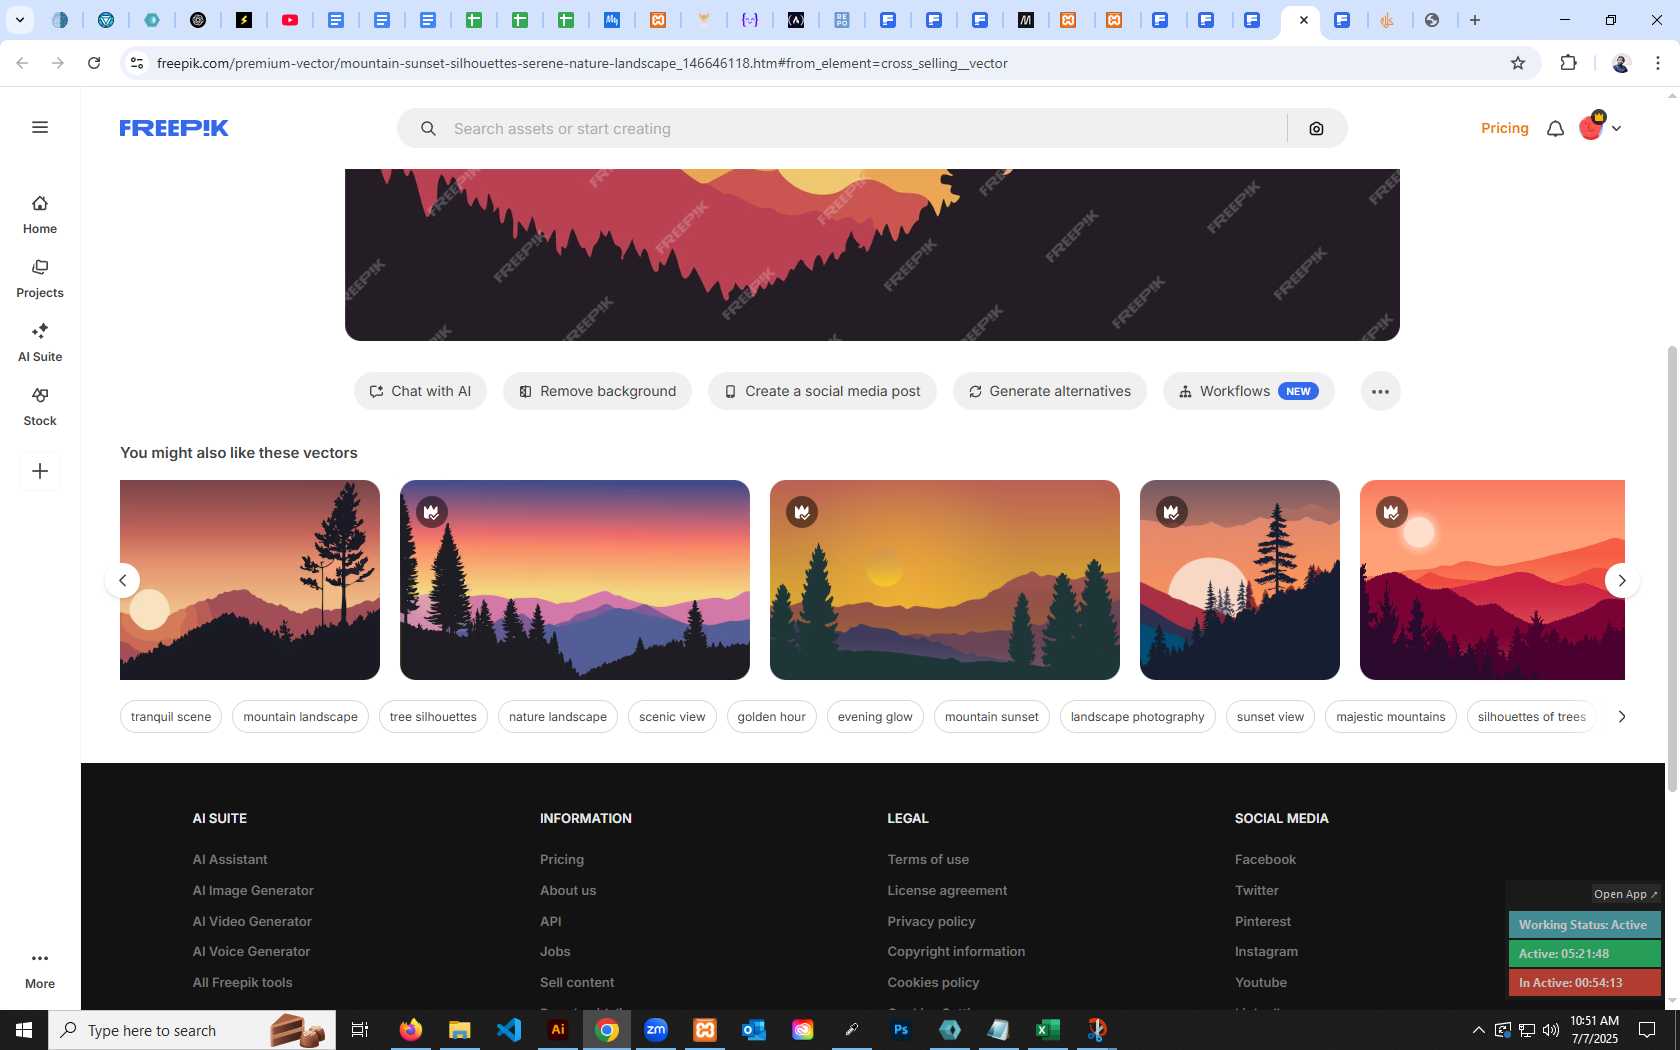Select the scenic view tag
The width and height of the screenshot is (1680, 1050).
pos(672,716)
